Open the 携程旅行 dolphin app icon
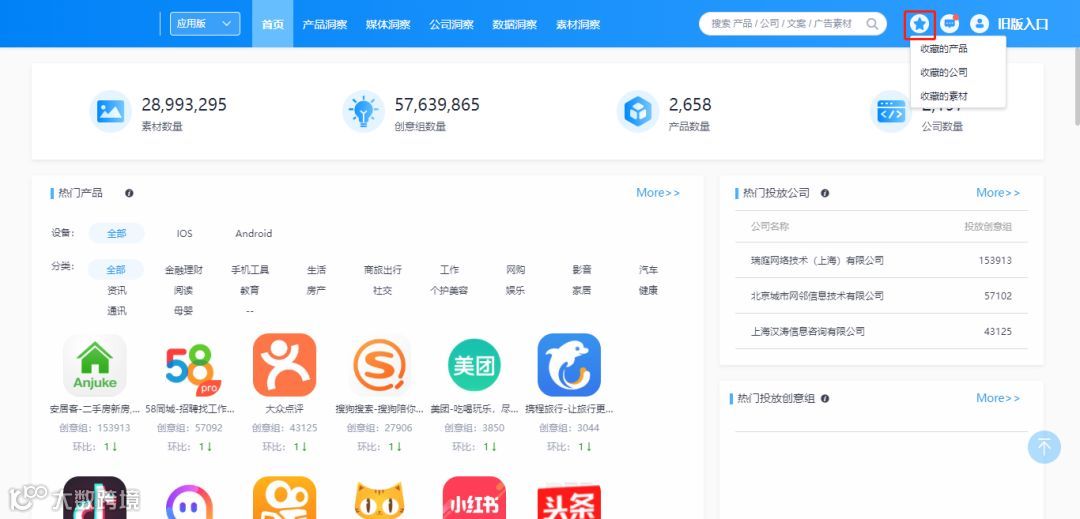The height and width of the screenshot is (519, 1080). (569, 366)
